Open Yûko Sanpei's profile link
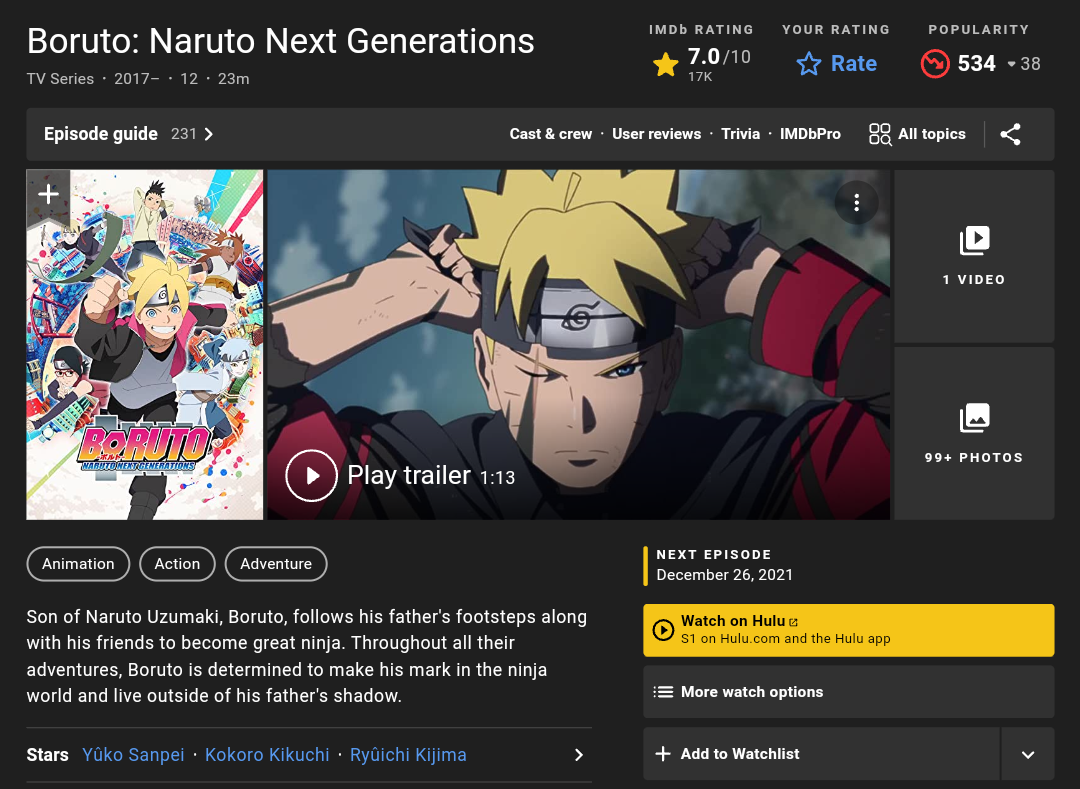The width and height of the screenshot is (1080, 789). (x=133, y=755)
